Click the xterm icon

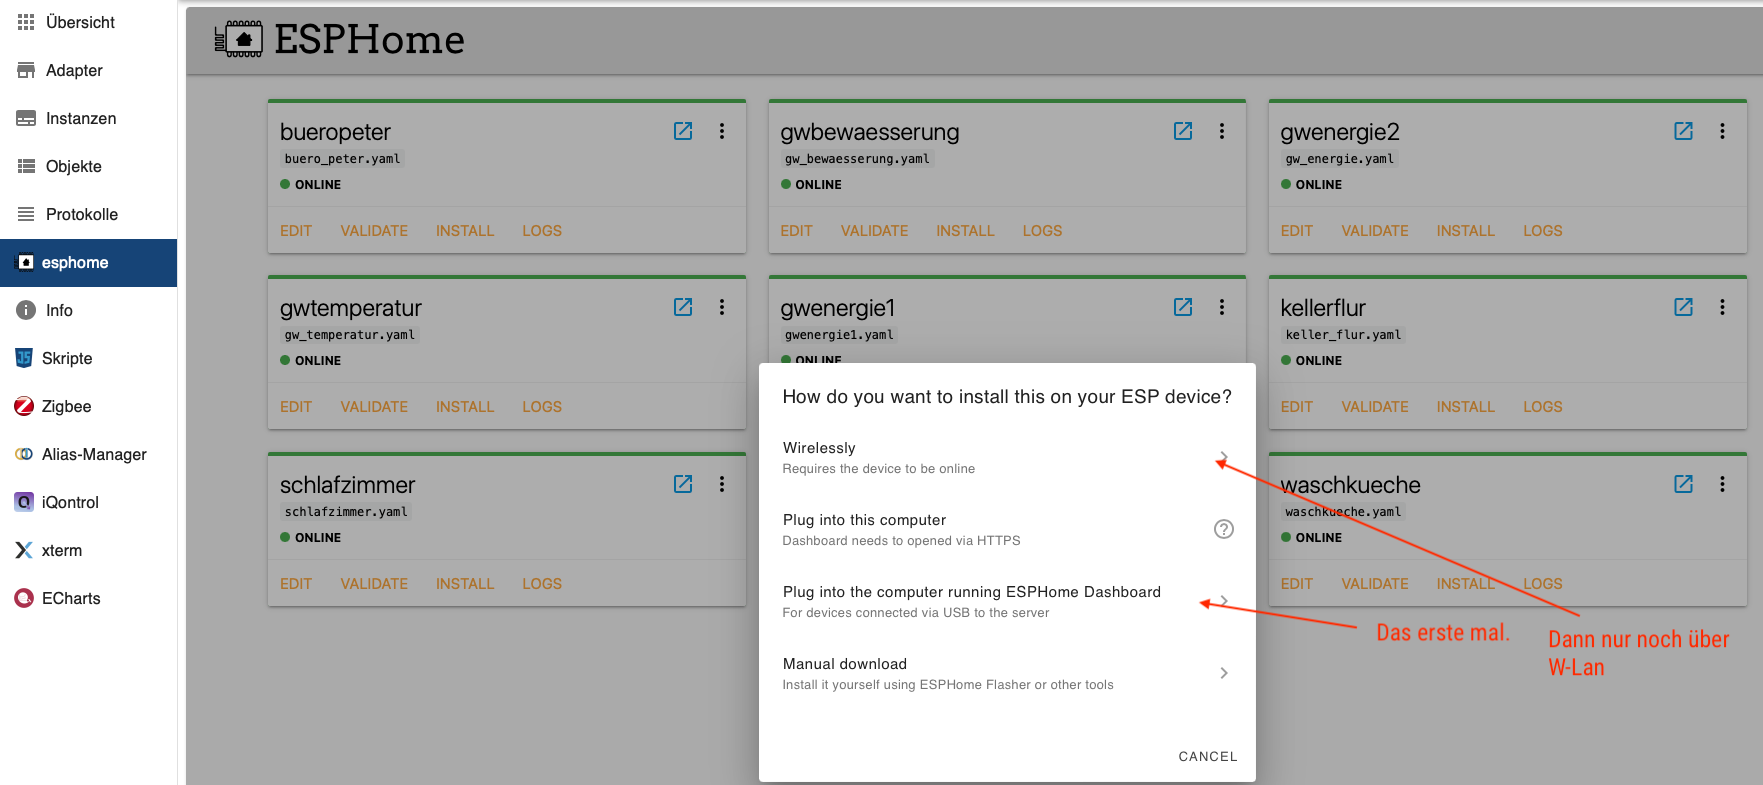24,550
